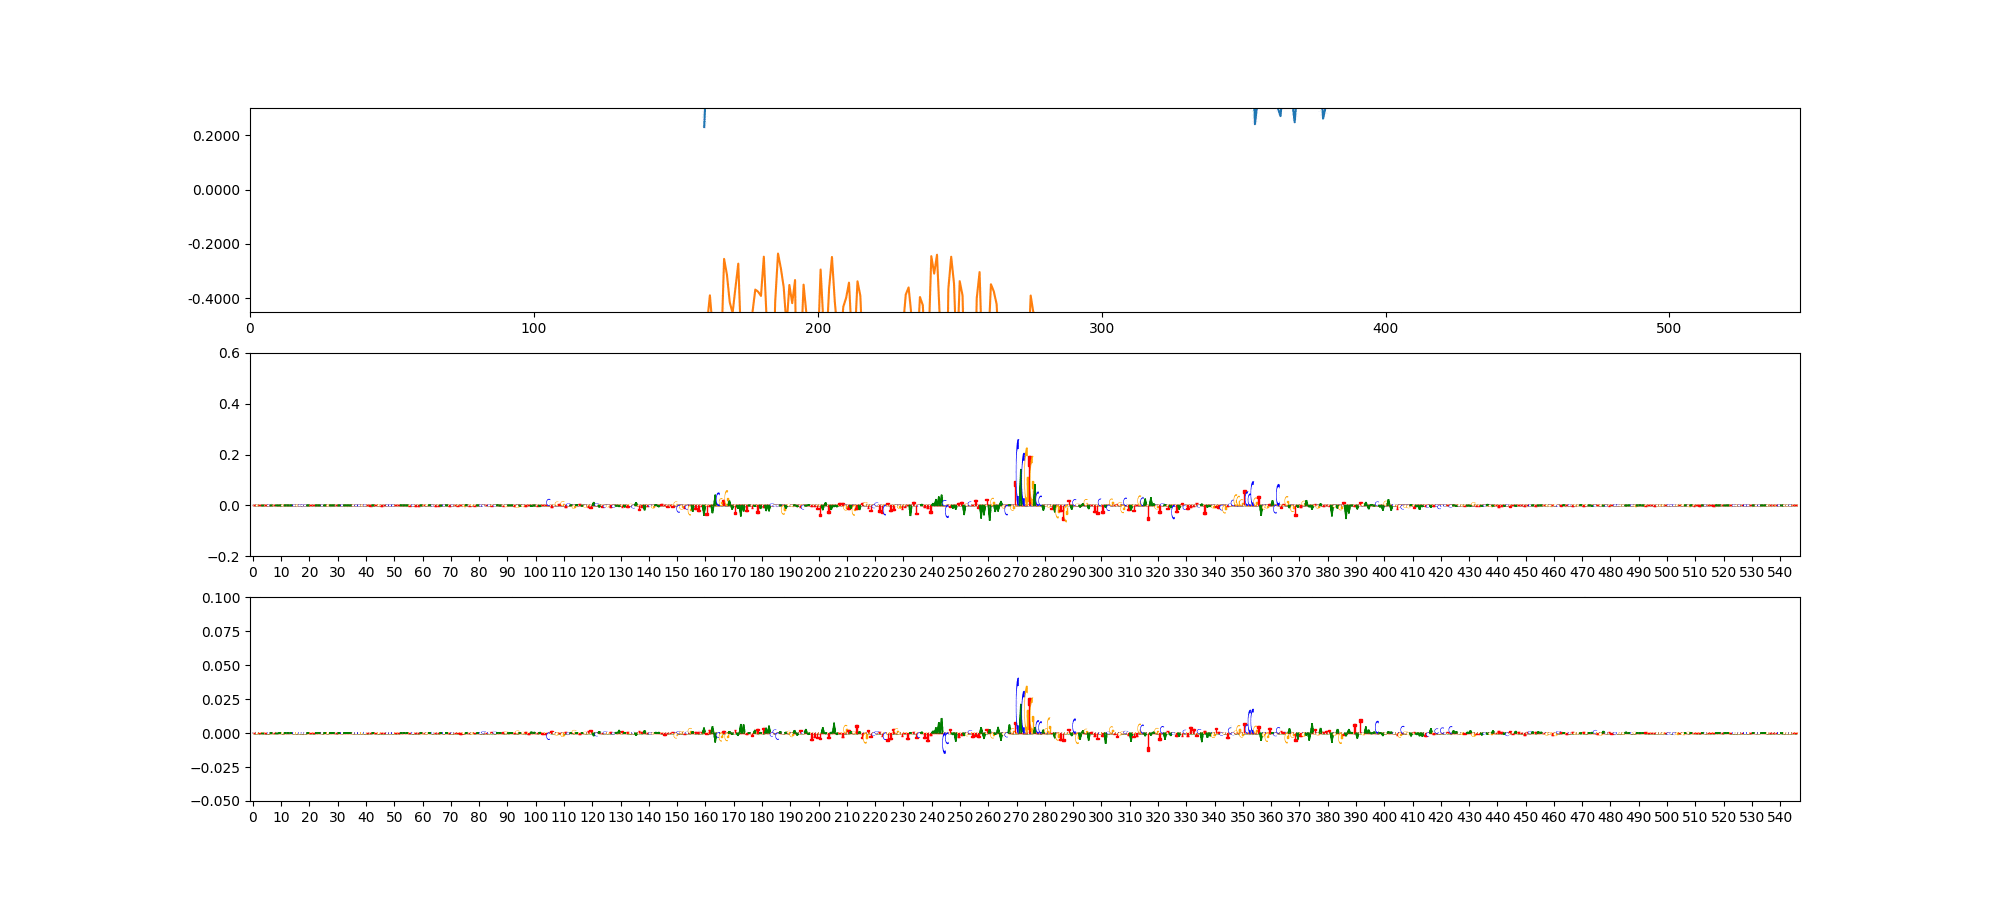Click the -0.4000 y-axis label in top plot
2000x900 pixels.
215,299
